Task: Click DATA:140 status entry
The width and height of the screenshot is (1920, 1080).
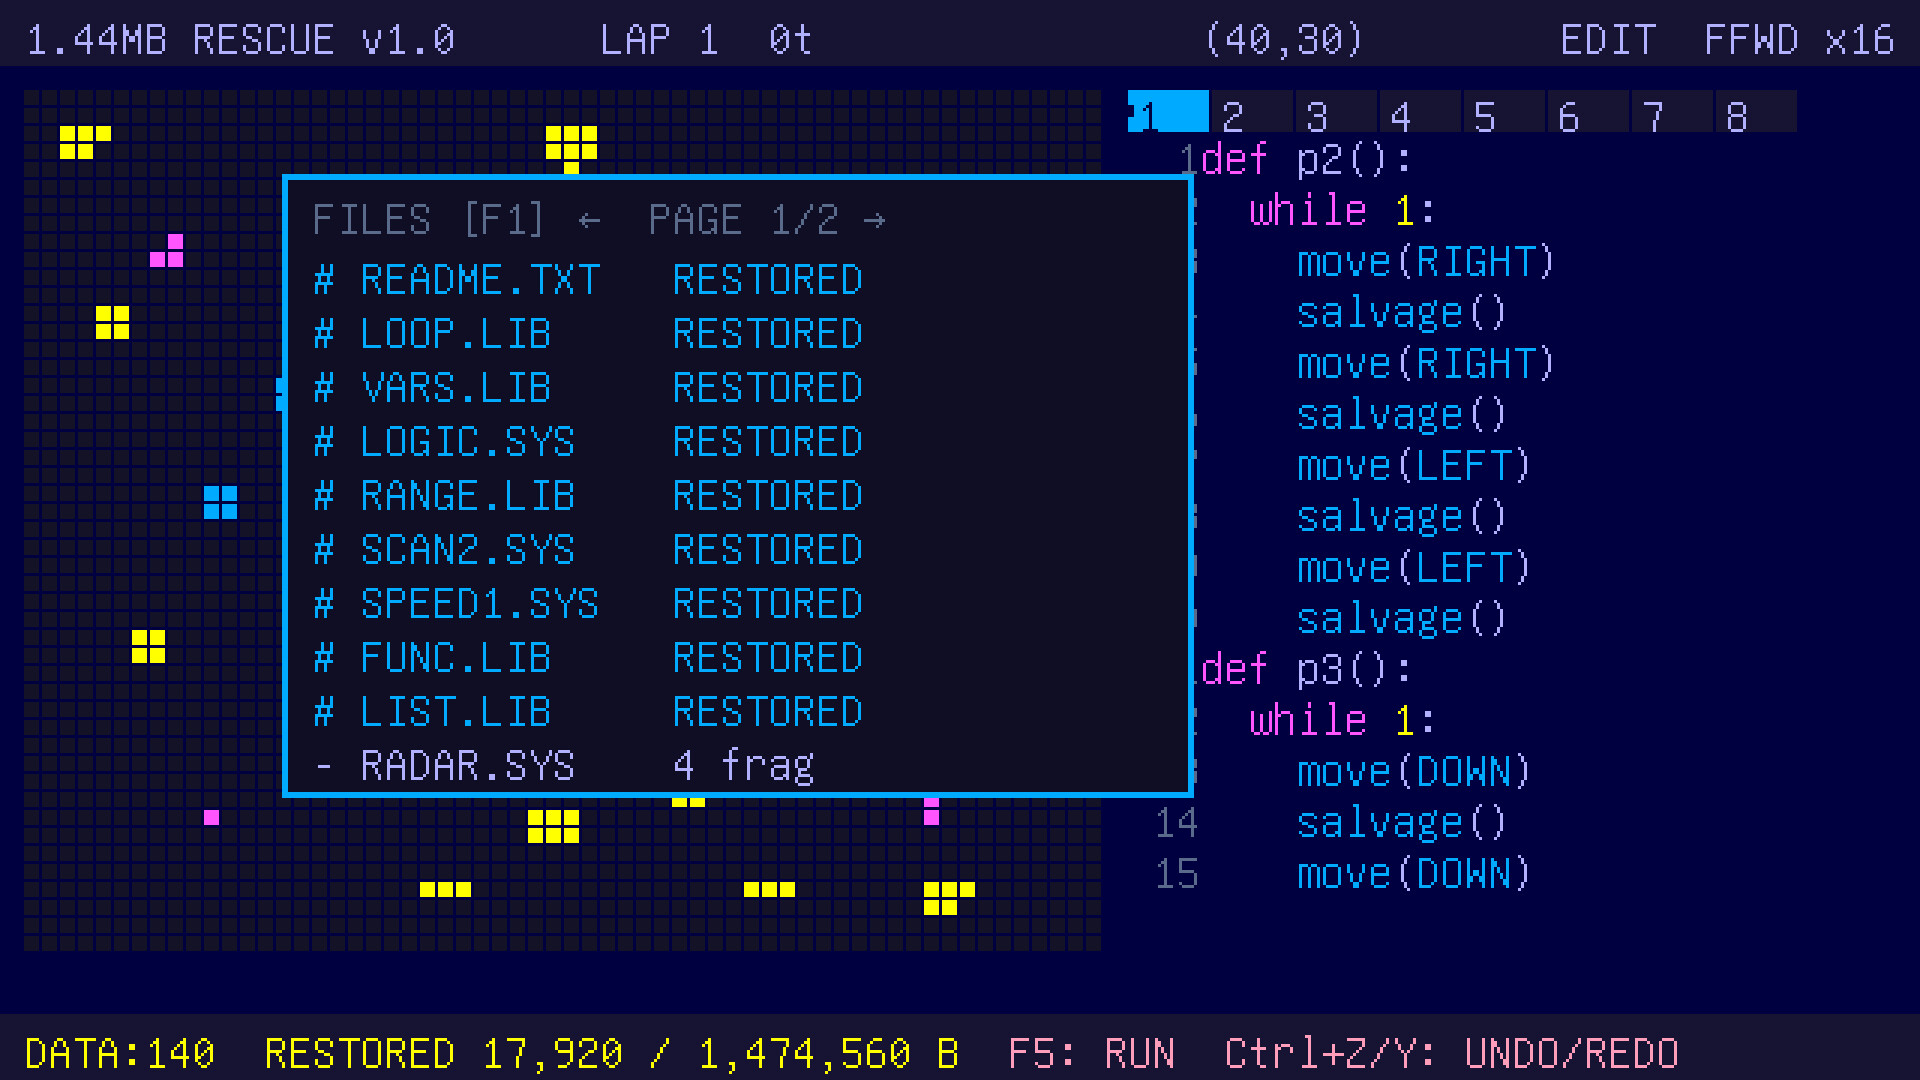Action: pos(120,1054)
